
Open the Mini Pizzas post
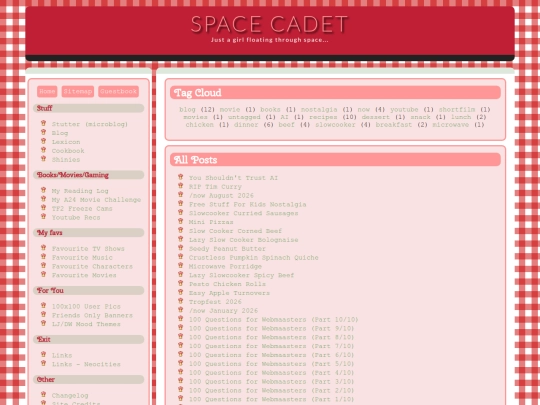211,222
